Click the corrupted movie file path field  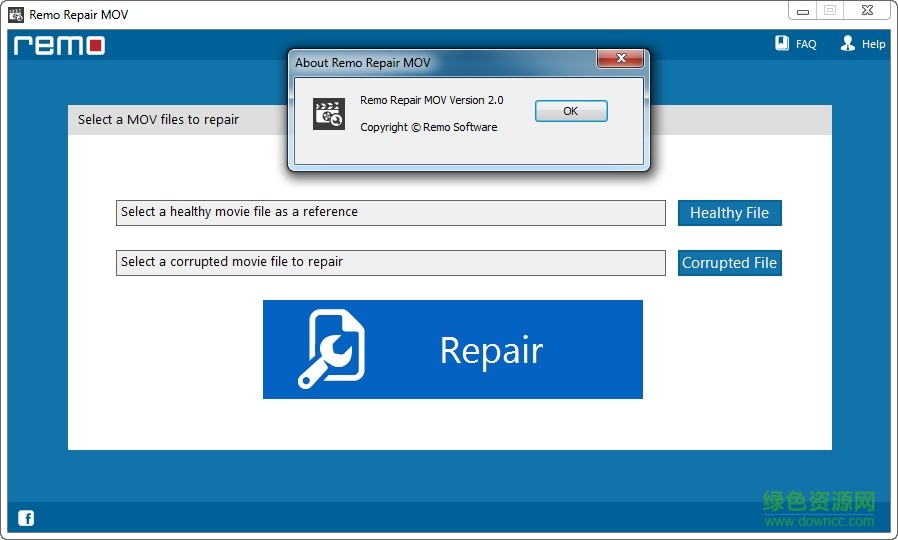[391, 263]
